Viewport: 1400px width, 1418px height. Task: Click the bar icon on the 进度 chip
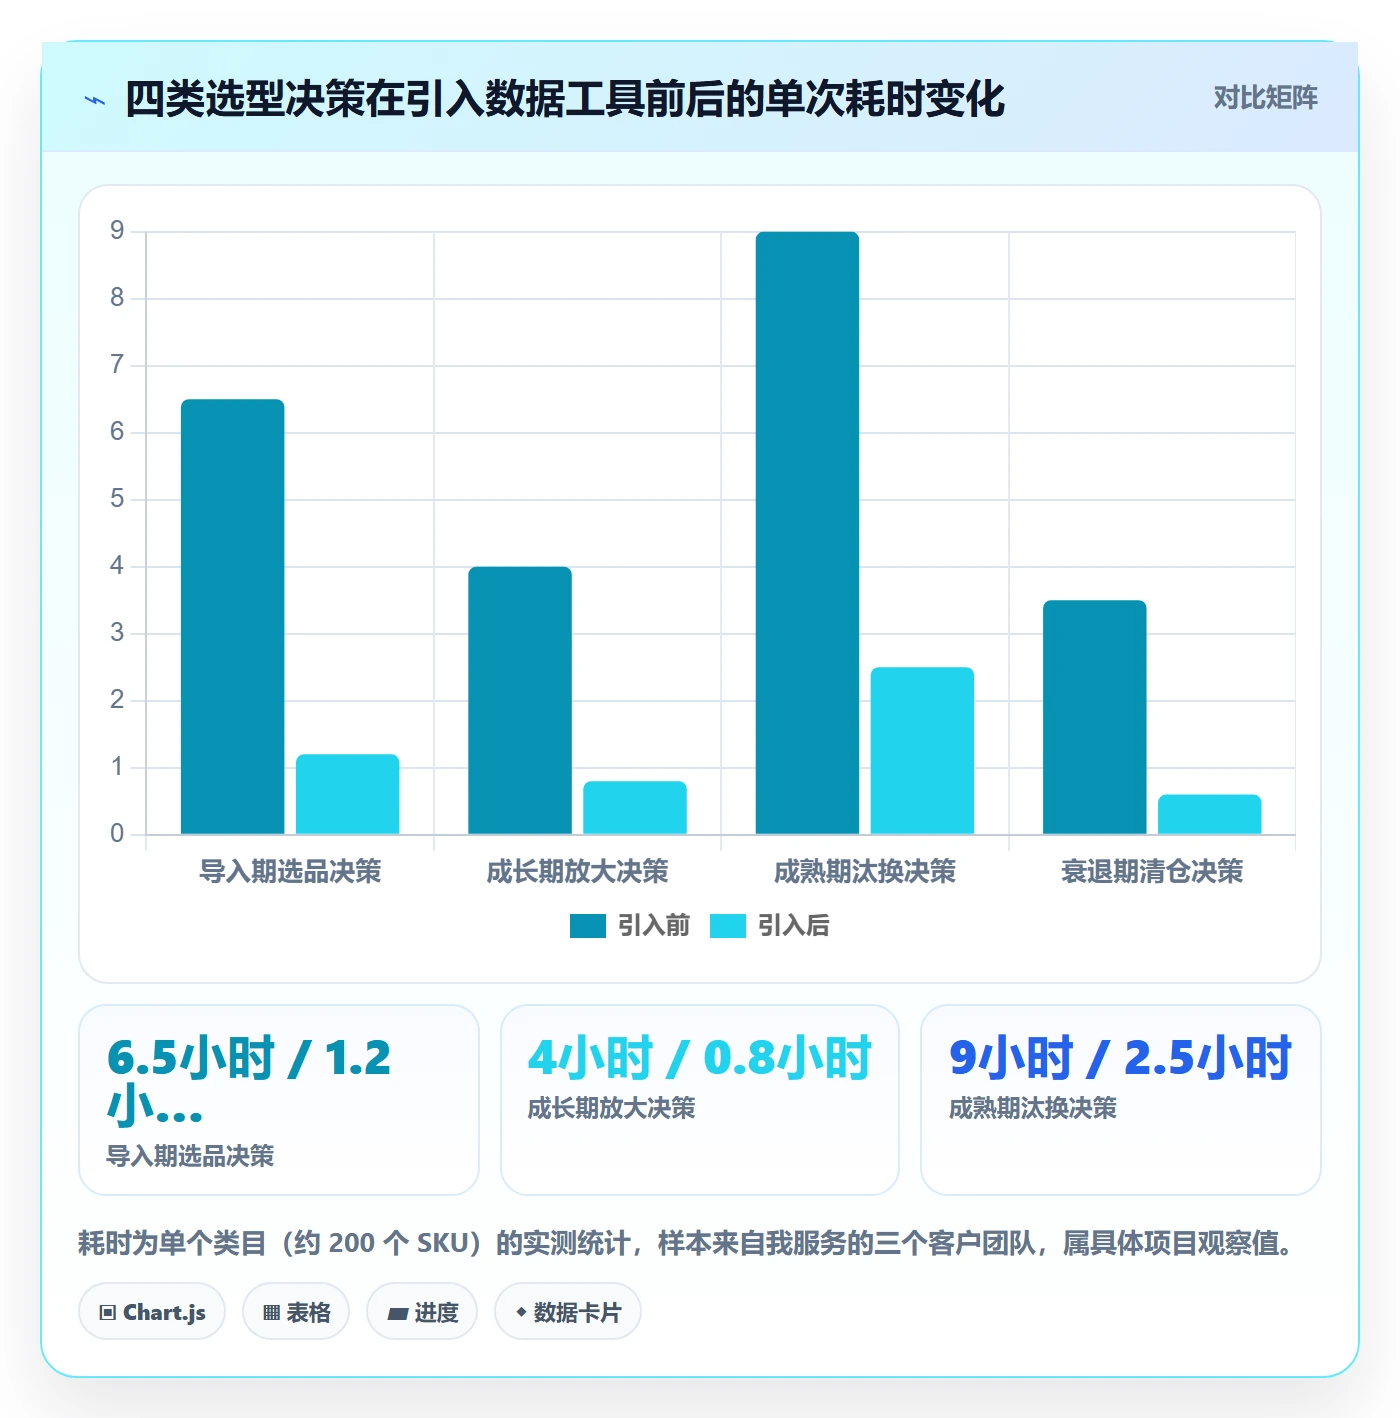(398, 1314)
